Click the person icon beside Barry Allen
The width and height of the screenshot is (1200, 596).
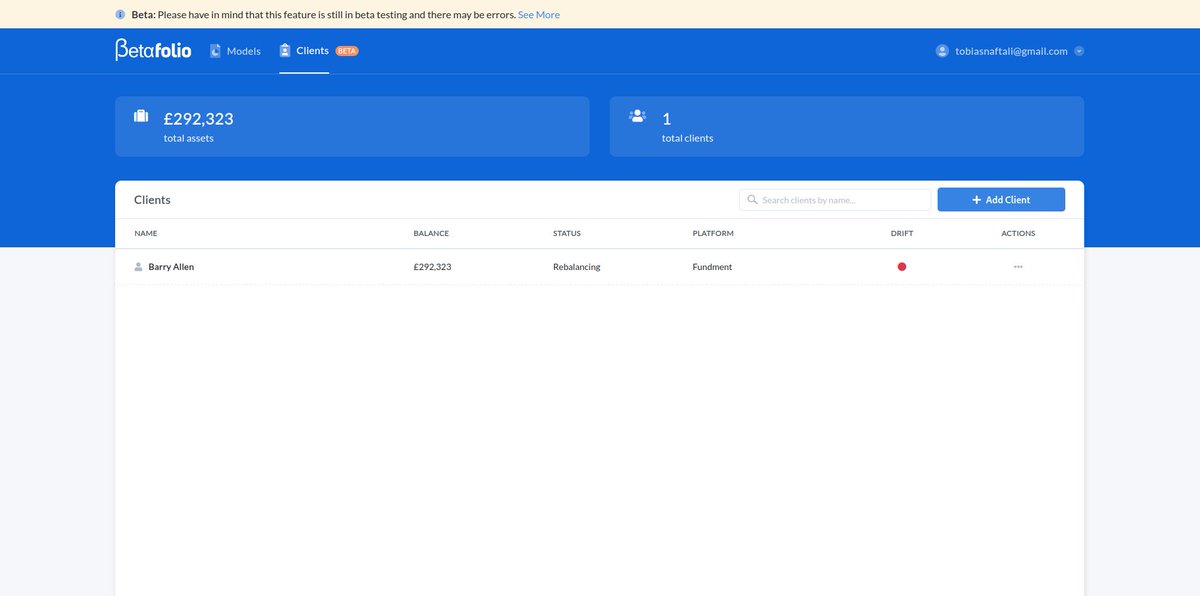click(138, 266)
